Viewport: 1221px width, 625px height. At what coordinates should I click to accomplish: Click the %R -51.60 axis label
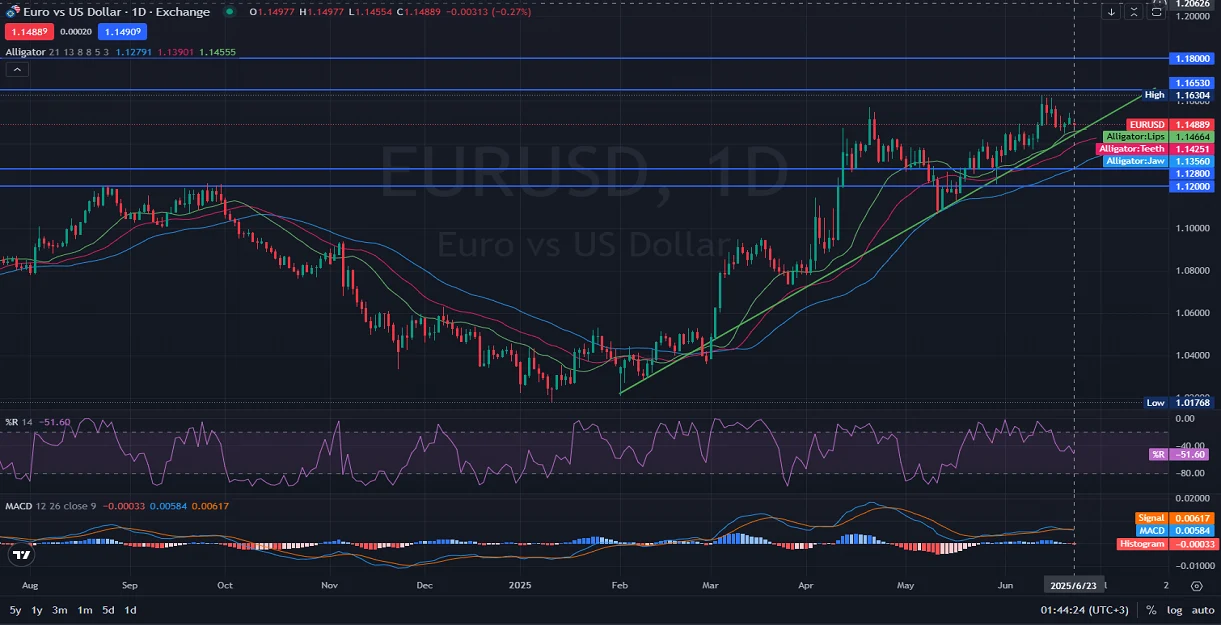(1181, 454)
